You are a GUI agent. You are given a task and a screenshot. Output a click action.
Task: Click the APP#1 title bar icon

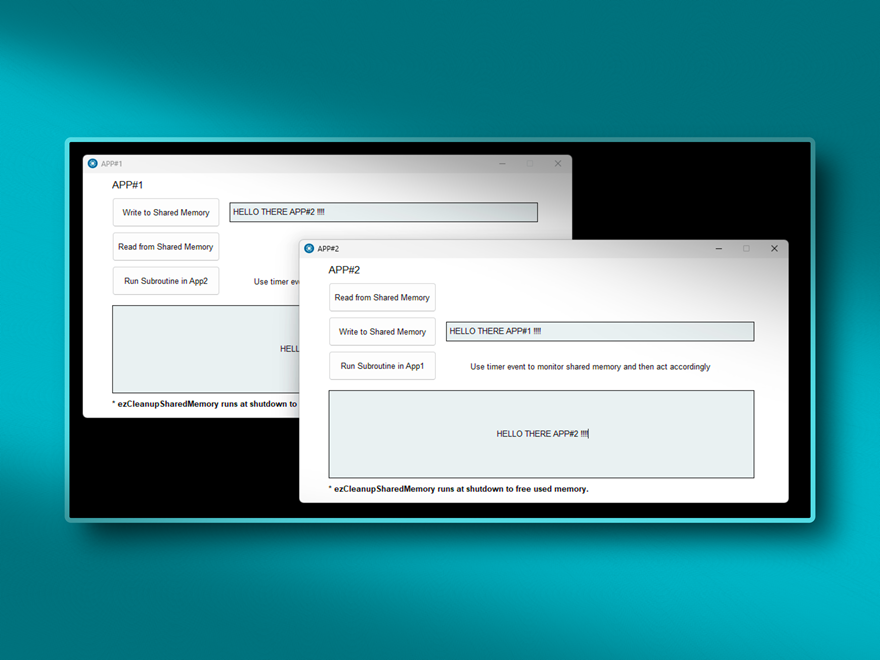click(x=92, y=164)
